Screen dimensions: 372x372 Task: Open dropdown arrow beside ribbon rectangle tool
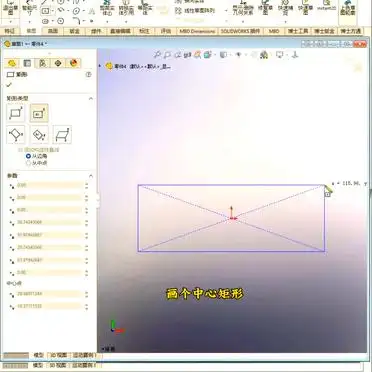pos(53,11)
